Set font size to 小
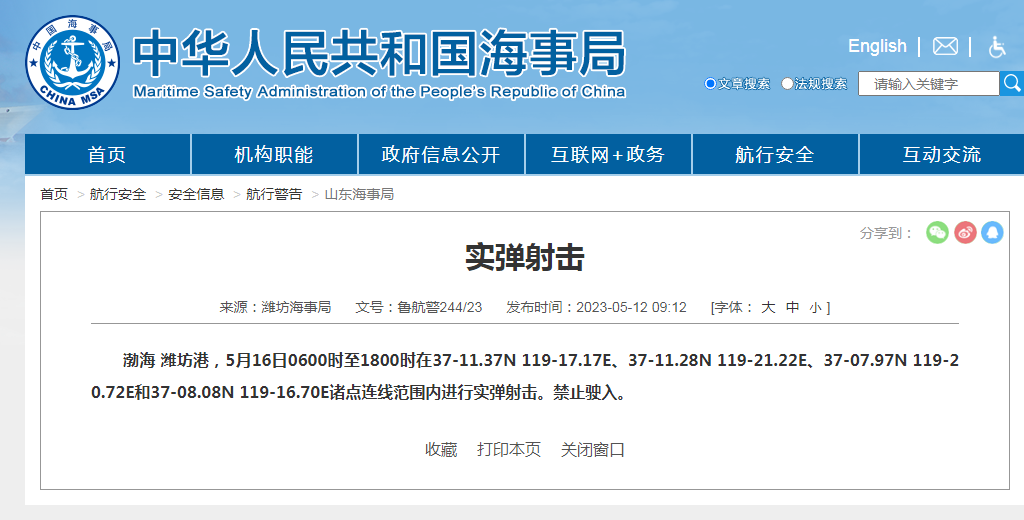 click(x=815, y=308)
